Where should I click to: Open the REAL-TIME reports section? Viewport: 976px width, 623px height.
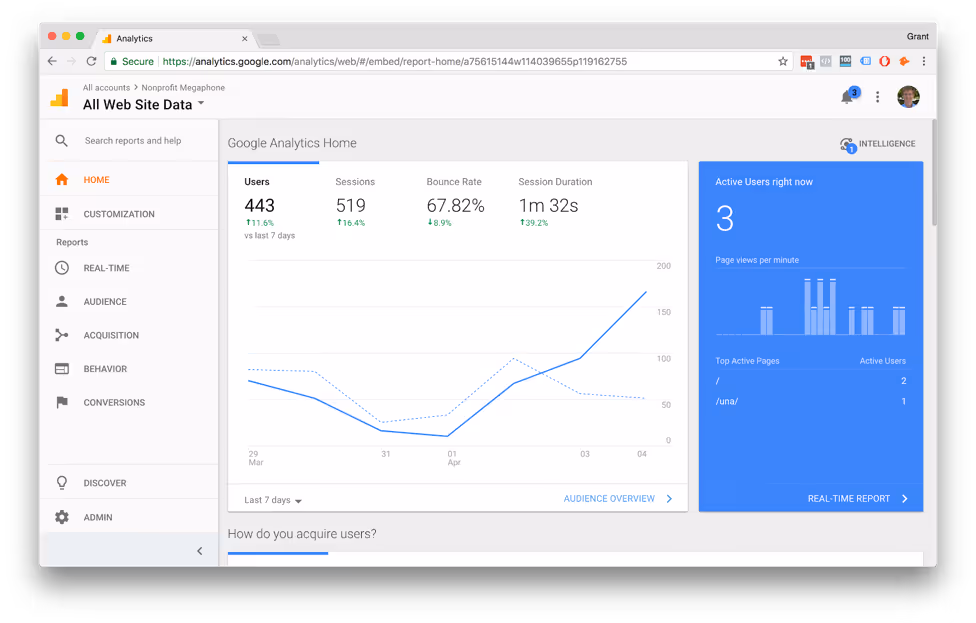129,268
